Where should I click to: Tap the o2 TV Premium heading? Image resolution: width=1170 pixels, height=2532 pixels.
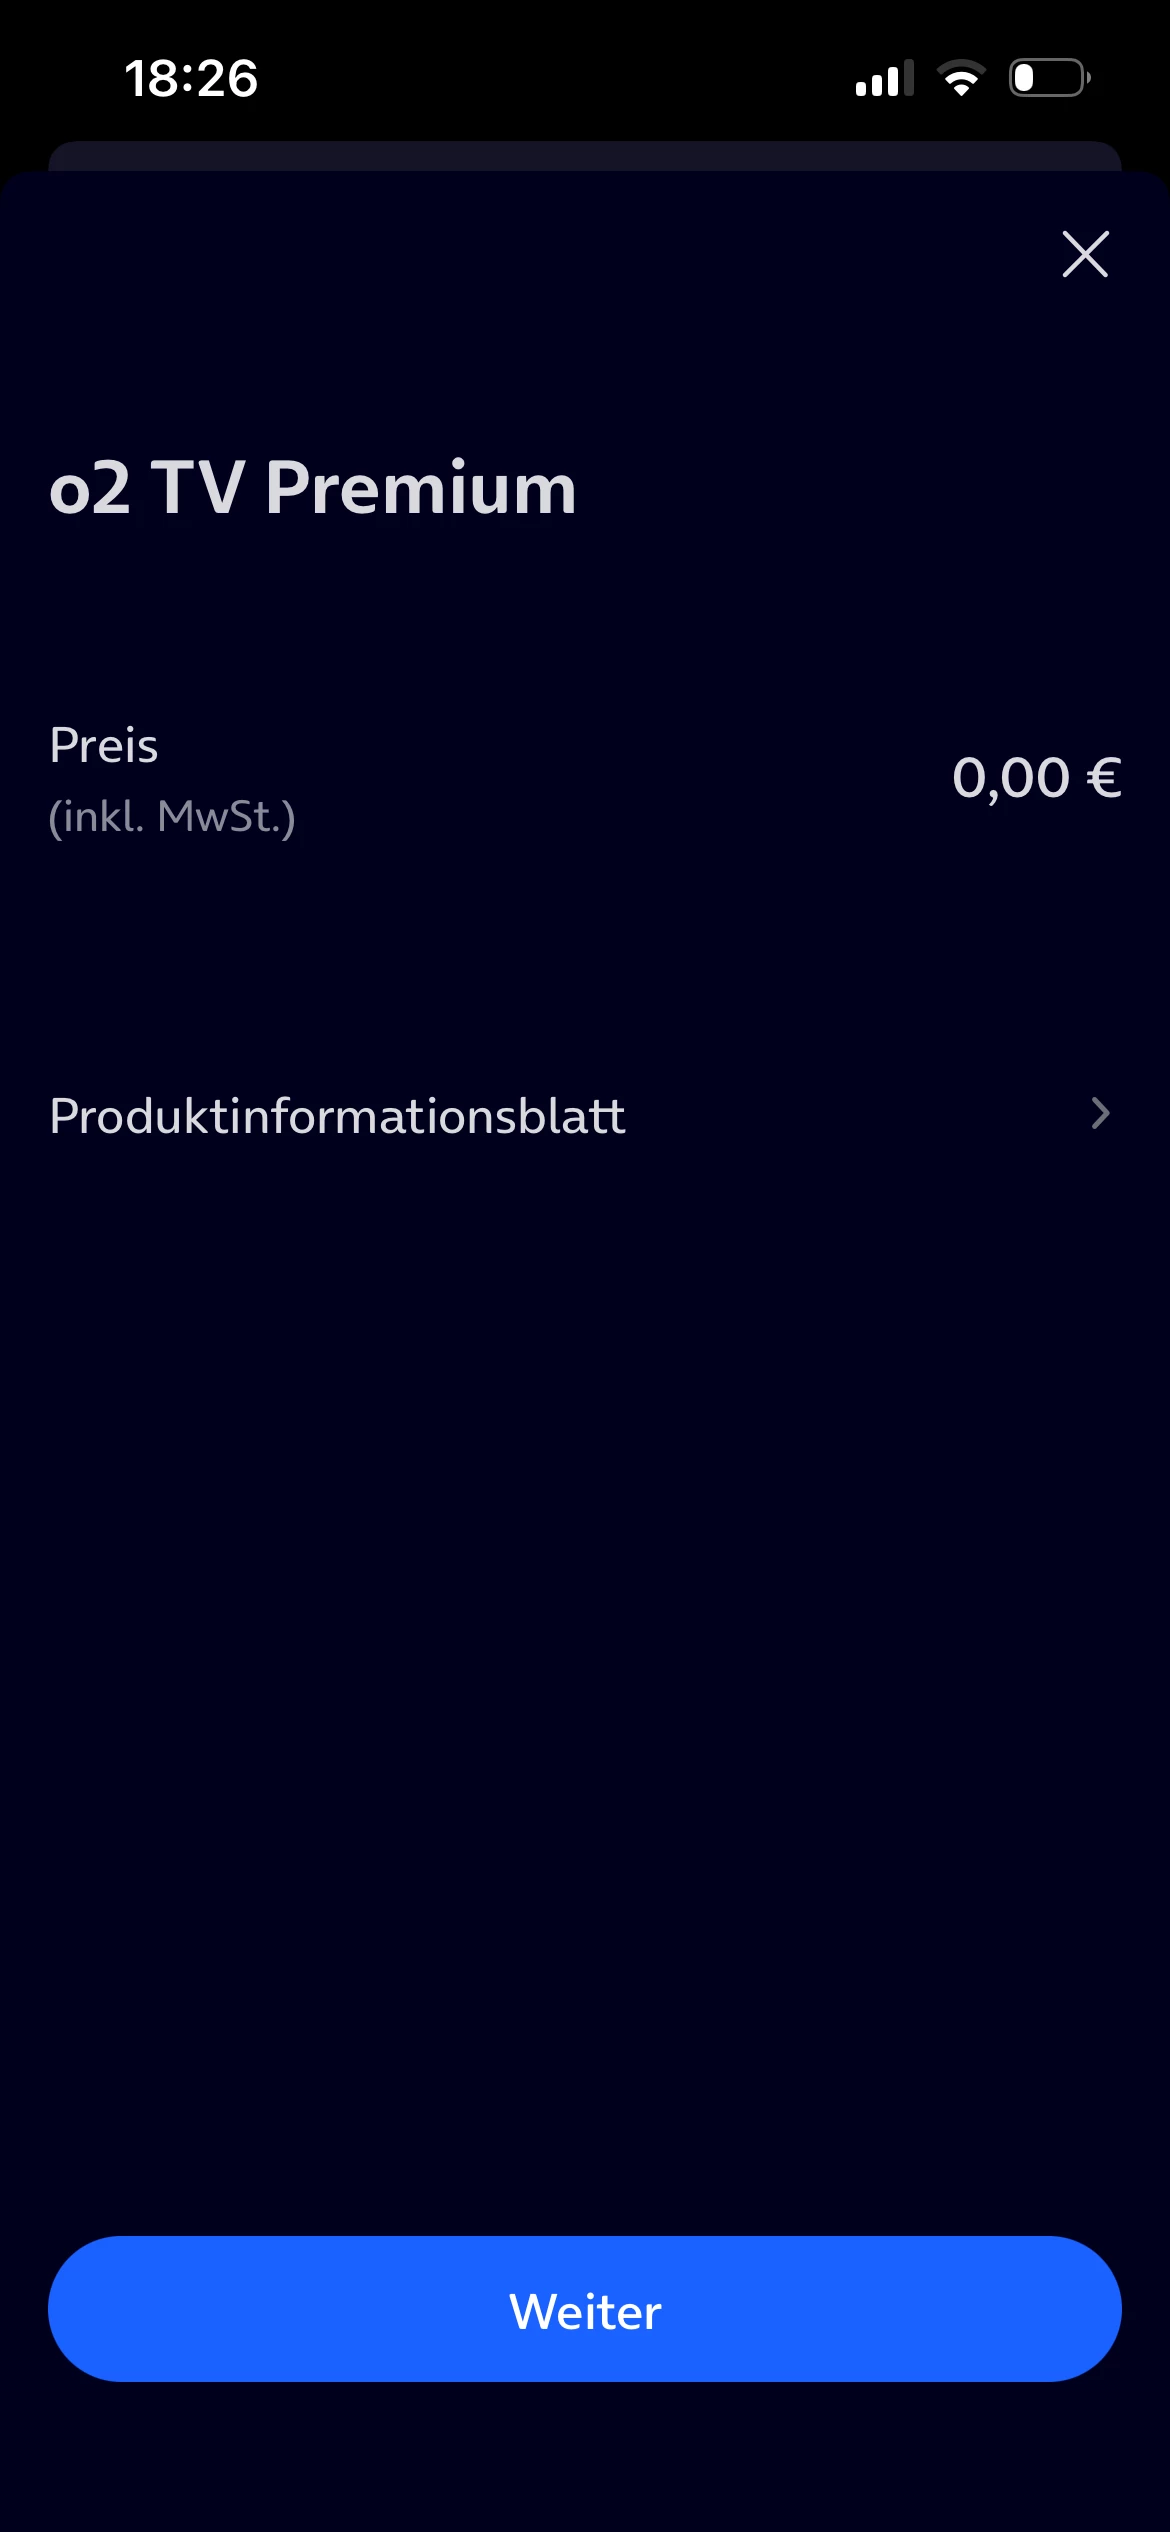point(313,488)
